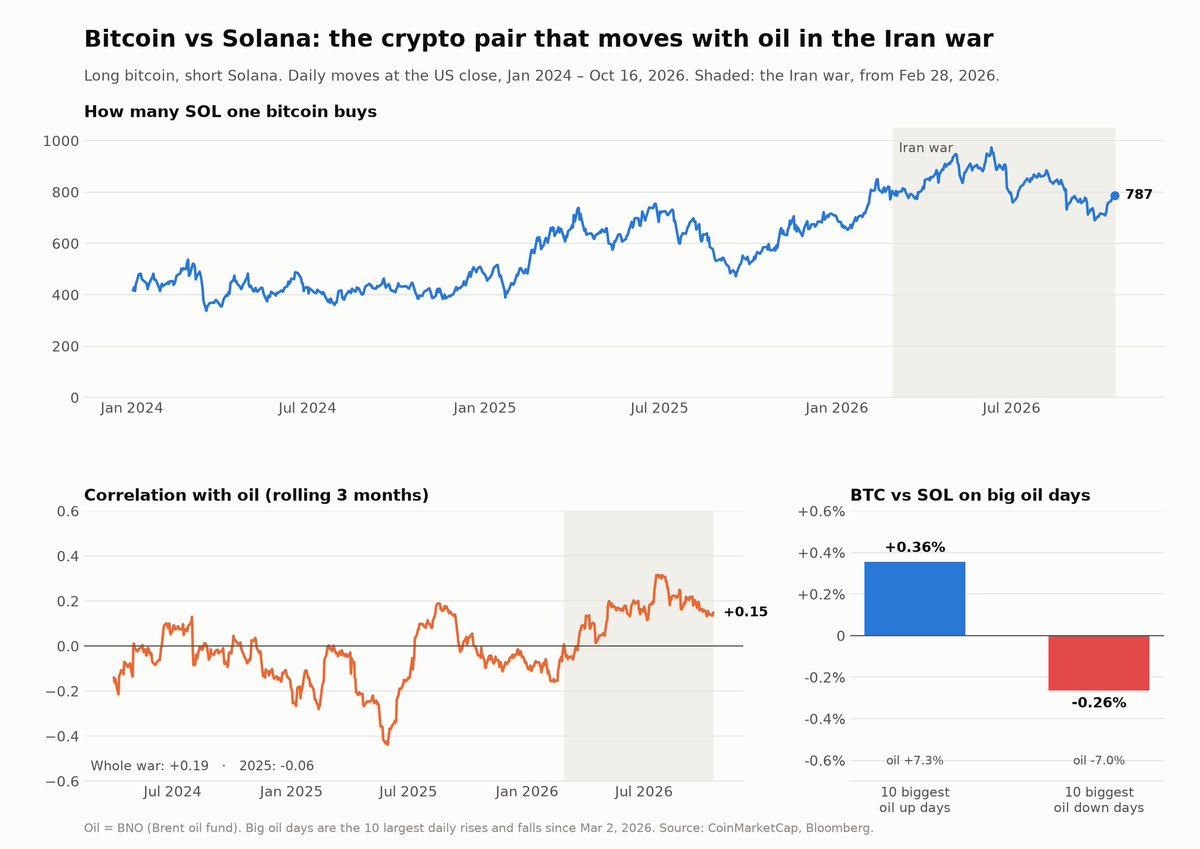Click the blue endpoint dot at 787

point(1115,196)
